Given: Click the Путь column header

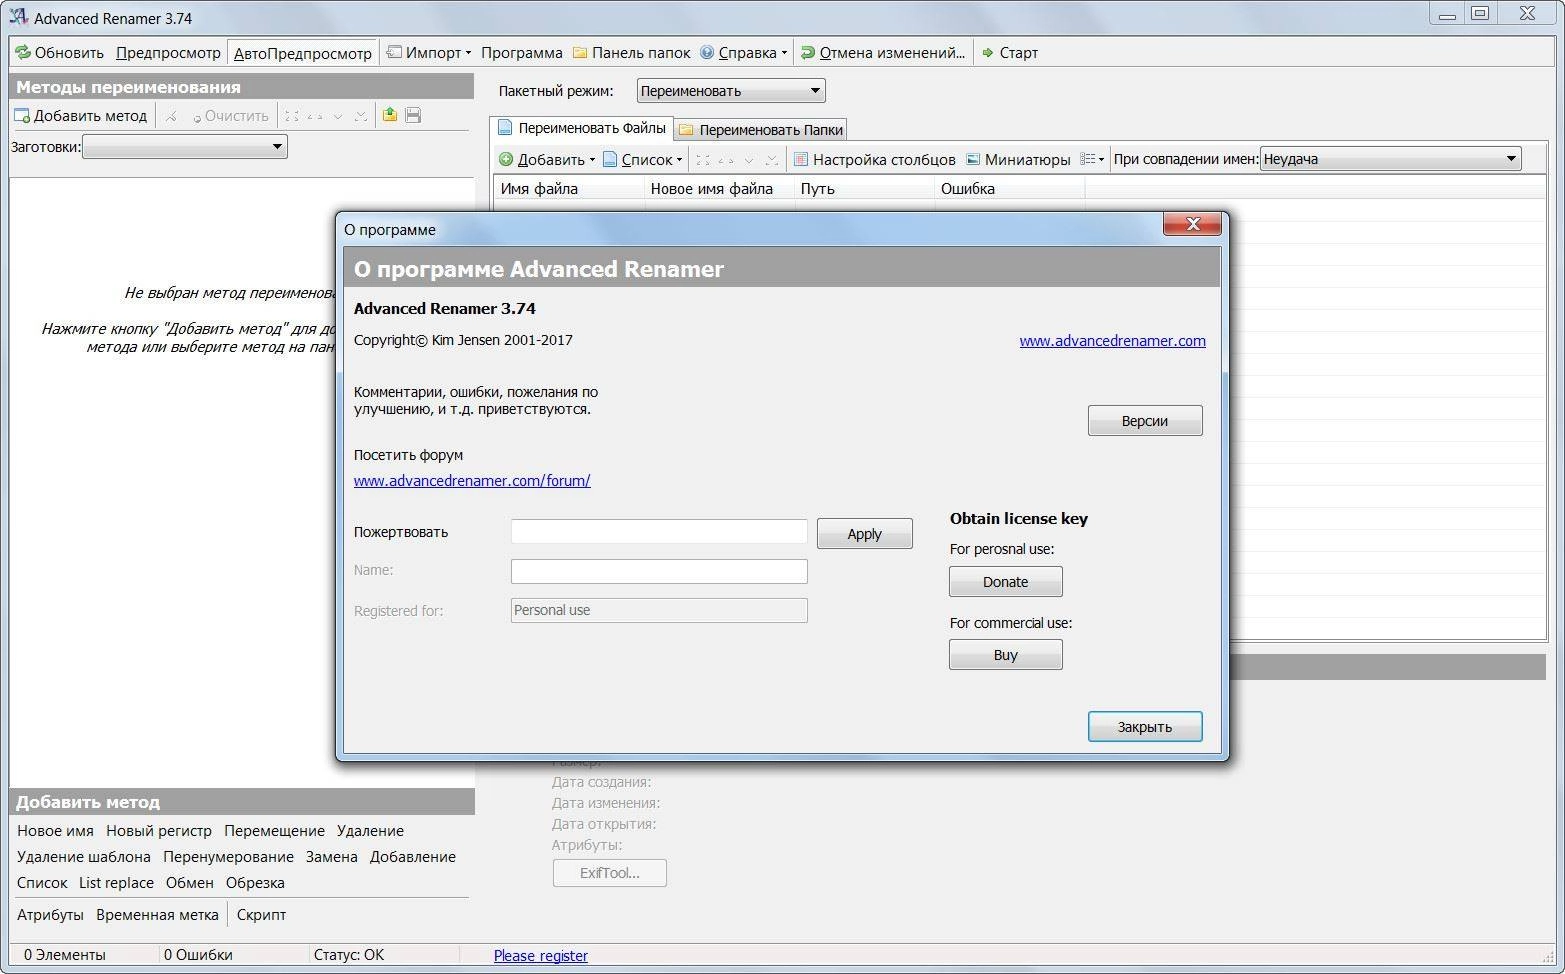Looking at the screenshot, I should [865, 188].
